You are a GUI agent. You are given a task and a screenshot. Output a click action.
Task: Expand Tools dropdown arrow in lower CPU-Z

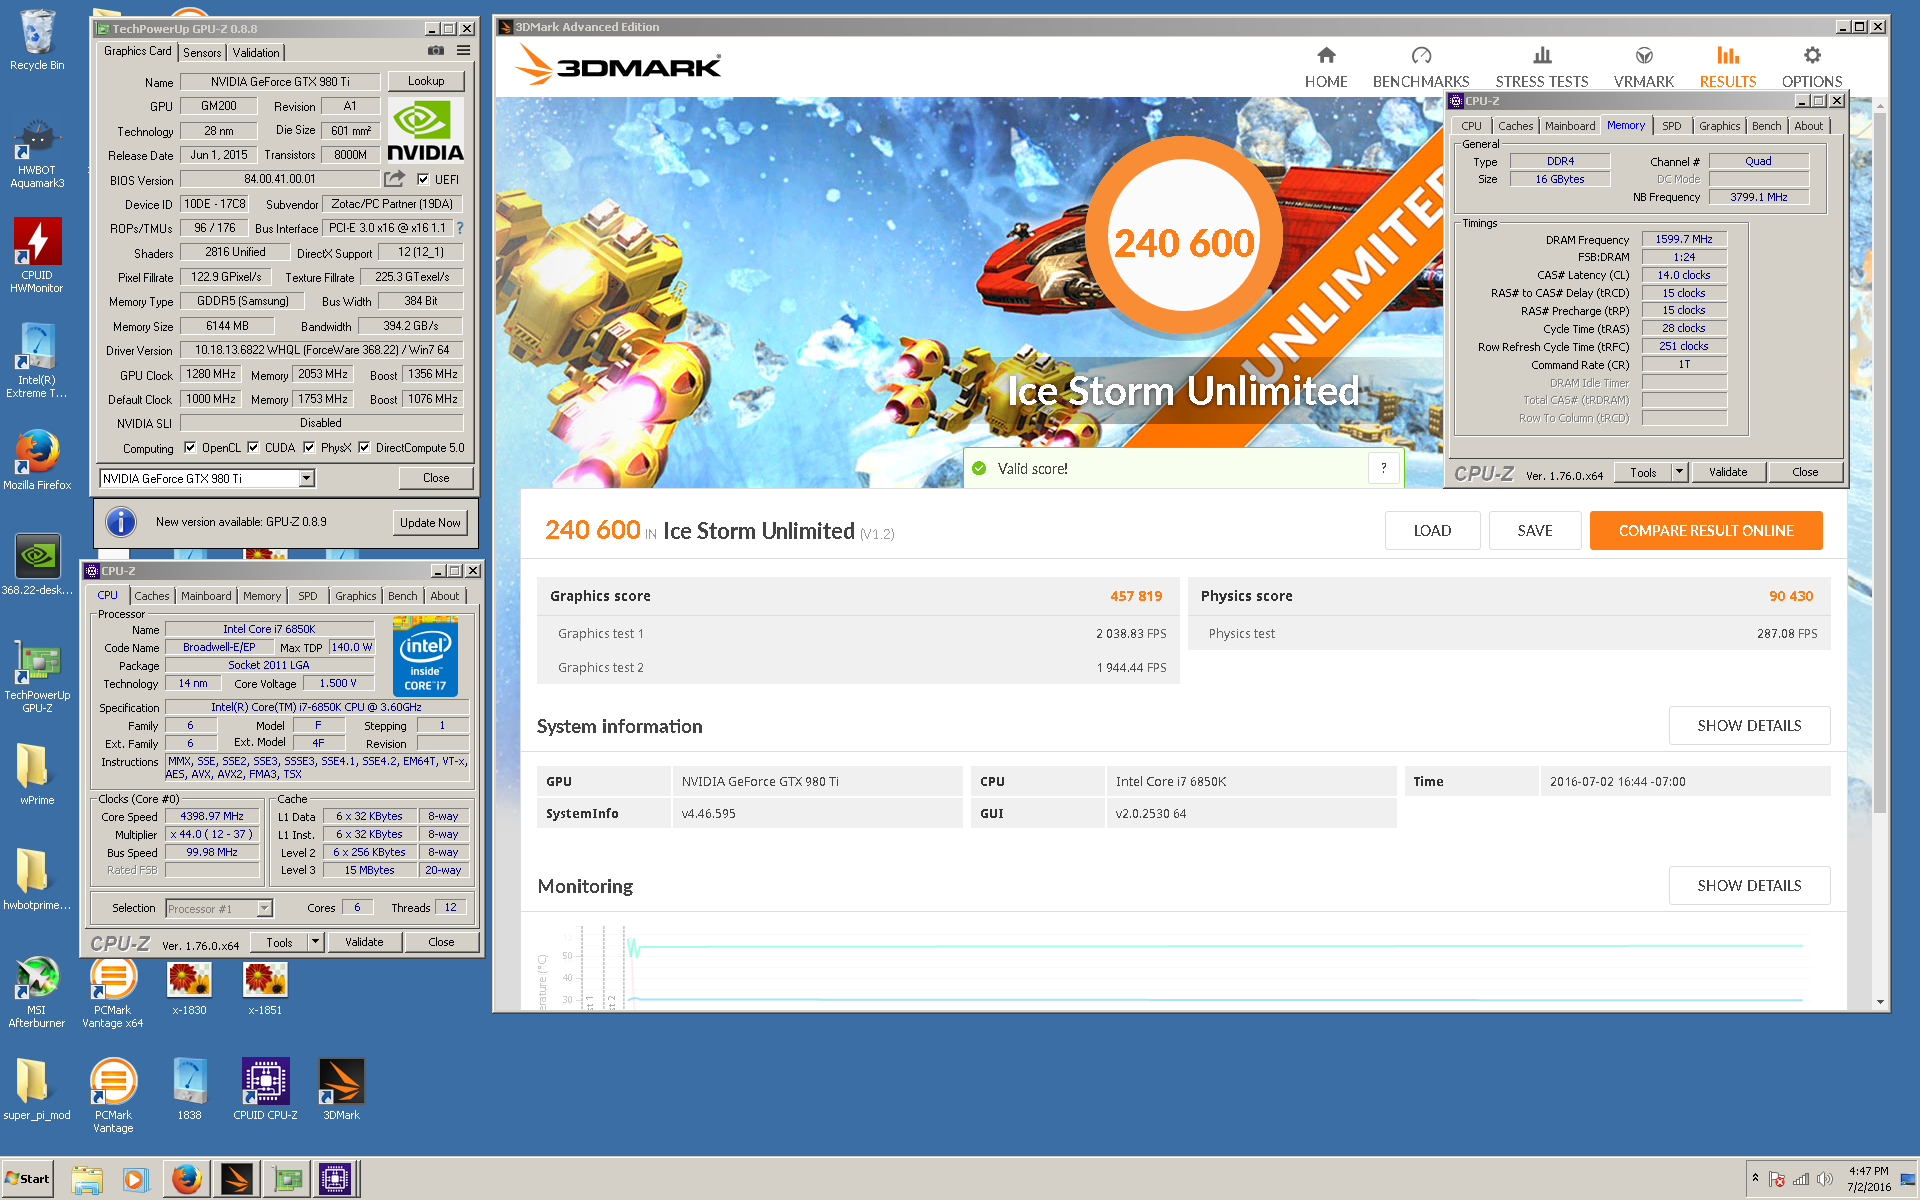[x=316, y=942]
